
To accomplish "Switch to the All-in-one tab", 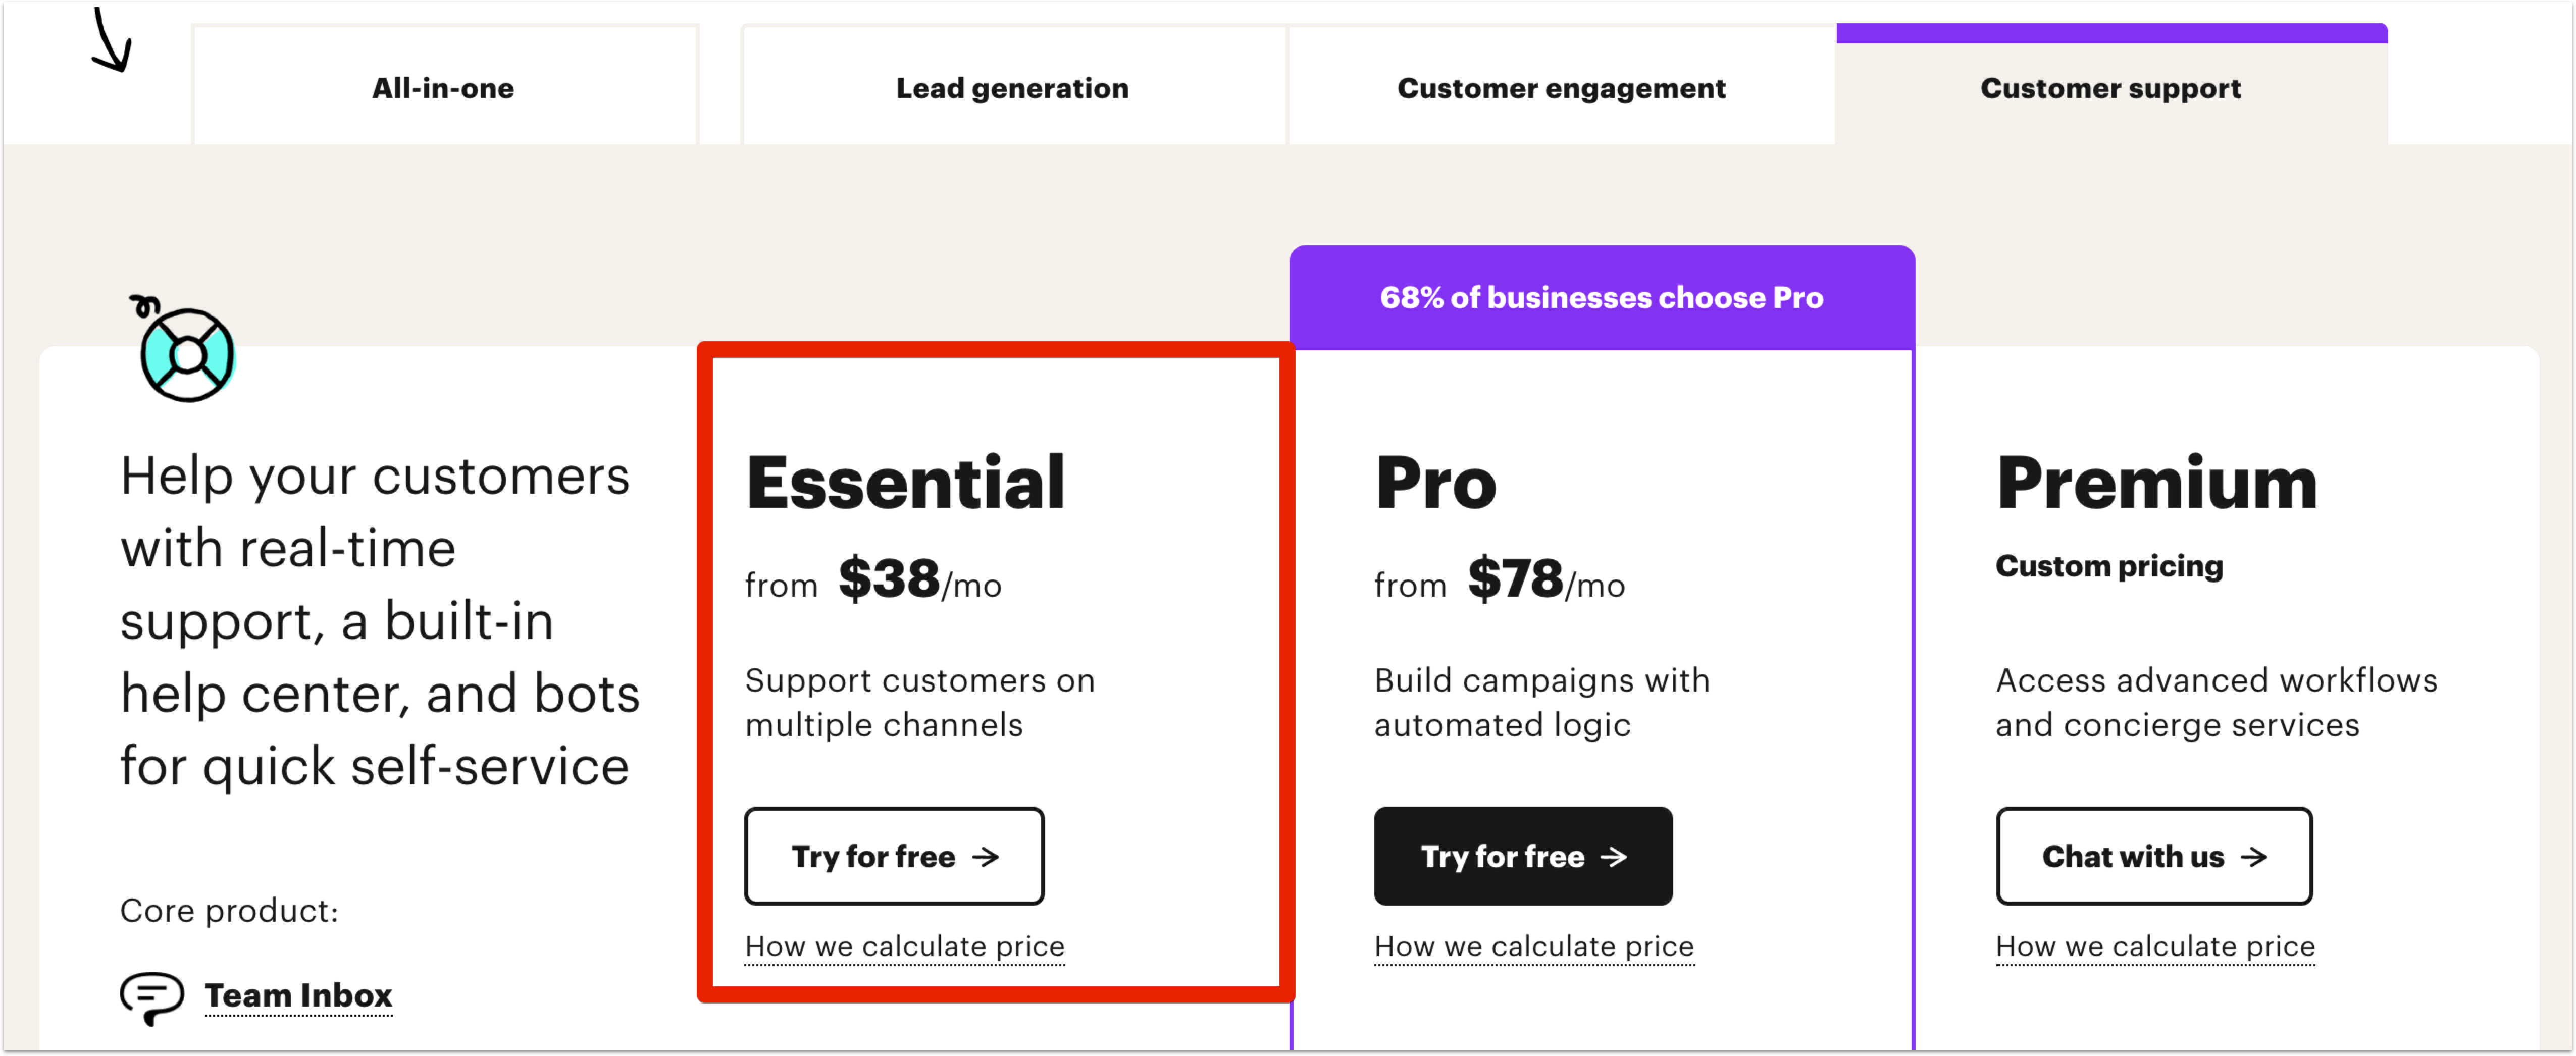I will (x=444, y=87).
